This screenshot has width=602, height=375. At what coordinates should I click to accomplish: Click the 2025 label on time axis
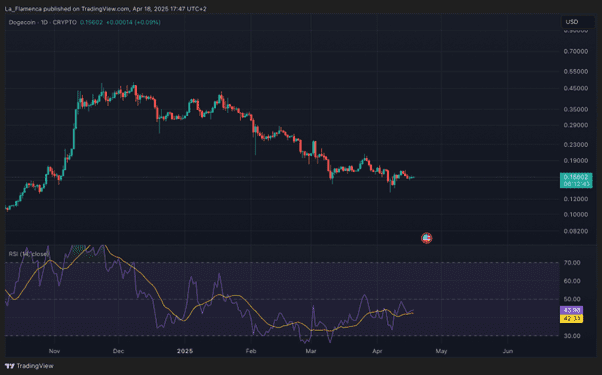coord(185,351)
